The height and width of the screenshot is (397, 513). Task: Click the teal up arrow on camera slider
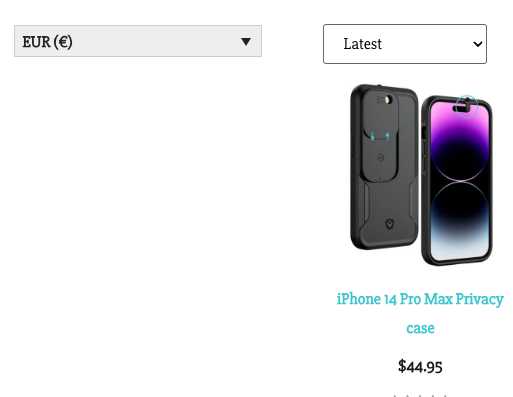(x=388, y=136)
